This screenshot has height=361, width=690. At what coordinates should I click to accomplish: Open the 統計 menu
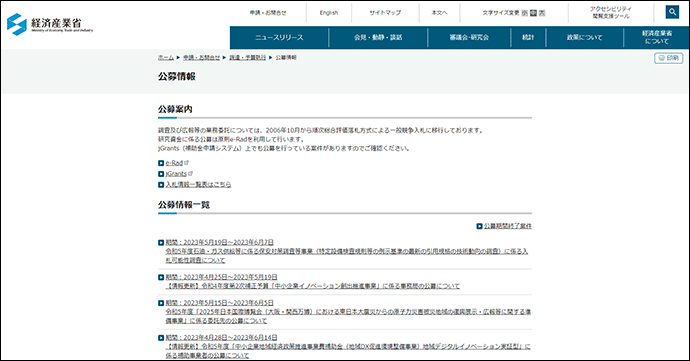click(528, 37)
